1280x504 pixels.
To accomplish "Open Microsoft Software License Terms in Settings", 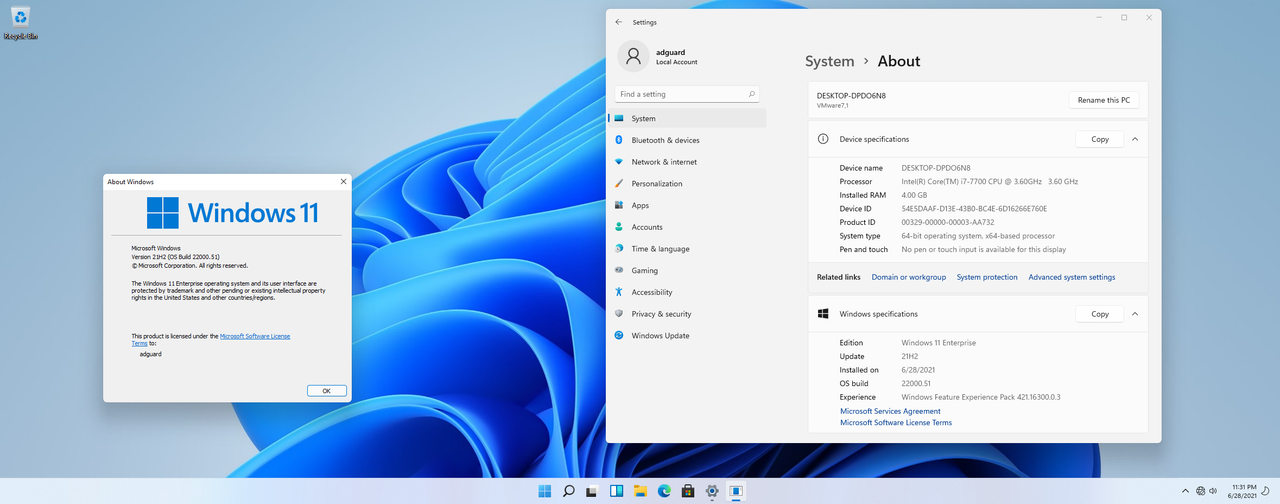I will (x=896, y=423).
